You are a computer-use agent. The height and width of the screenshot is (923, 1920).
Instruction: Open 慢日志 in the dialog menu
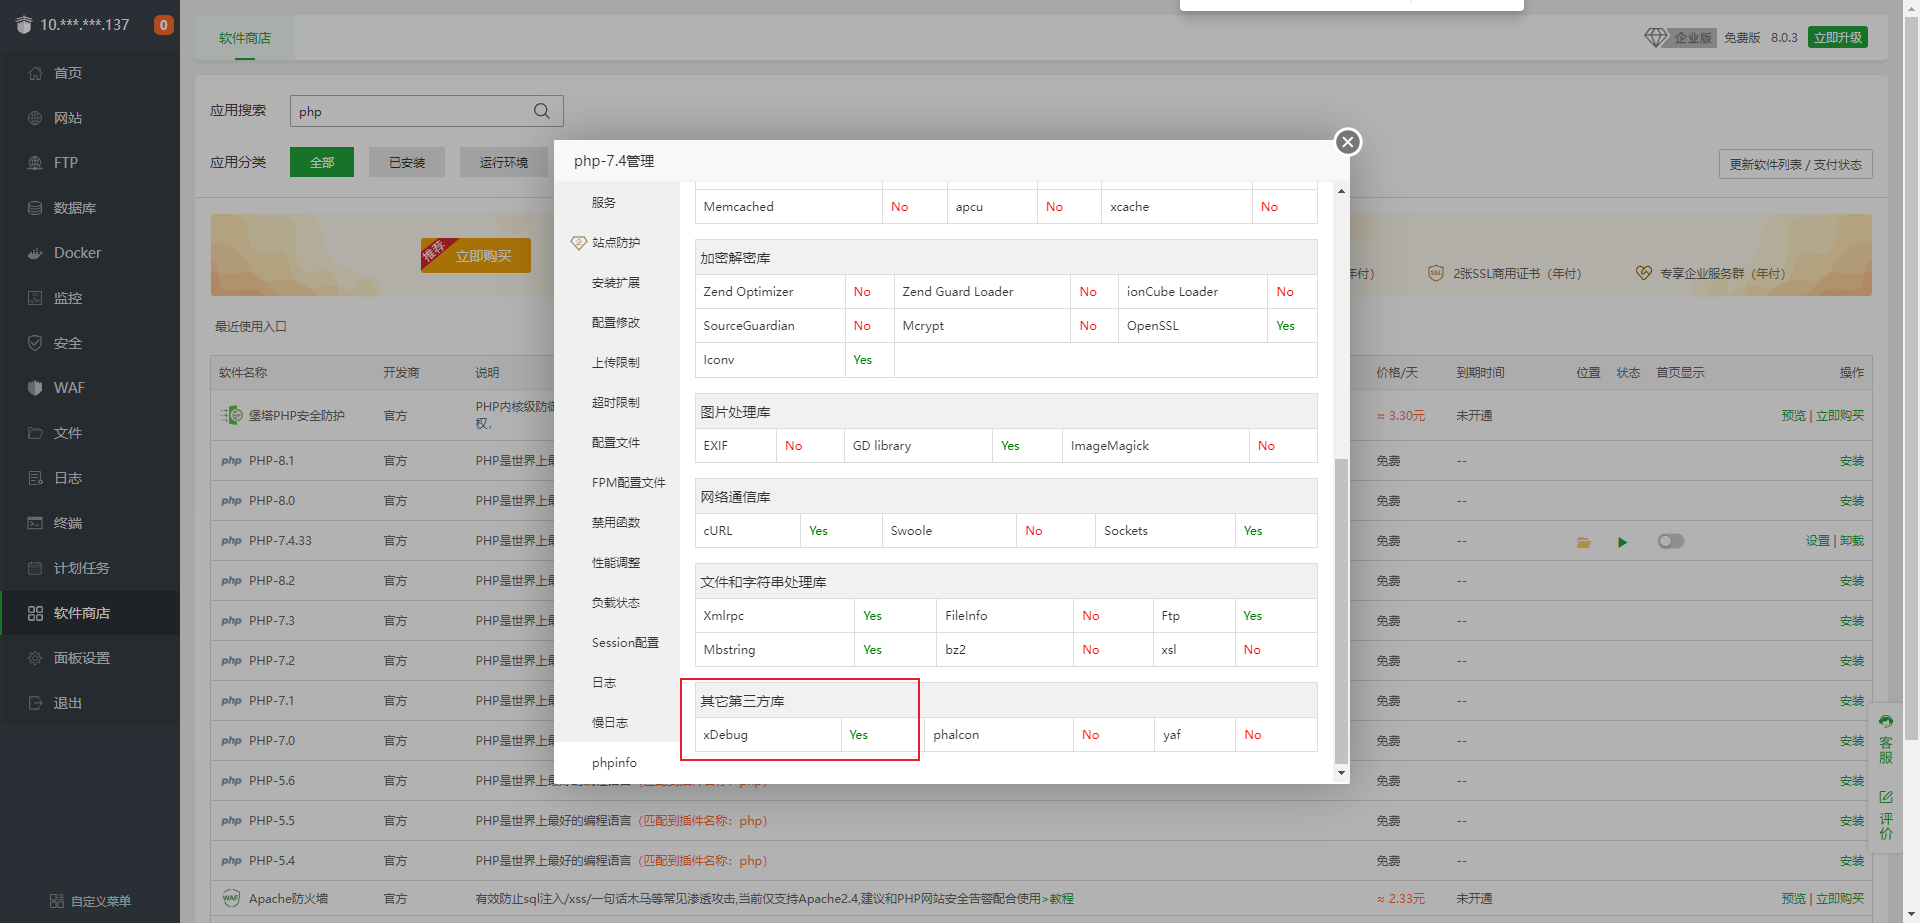pos(610,722)
